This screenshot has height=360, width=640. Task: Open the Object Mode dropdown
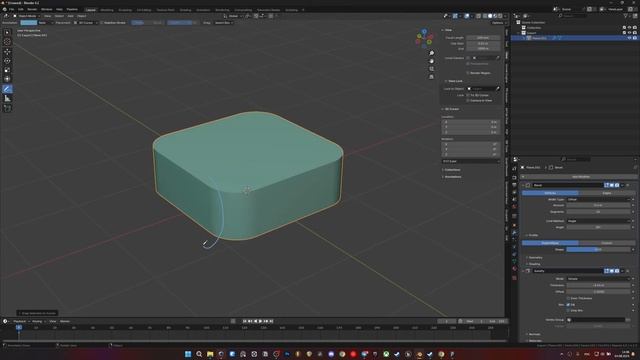click(x=26, y=16)
